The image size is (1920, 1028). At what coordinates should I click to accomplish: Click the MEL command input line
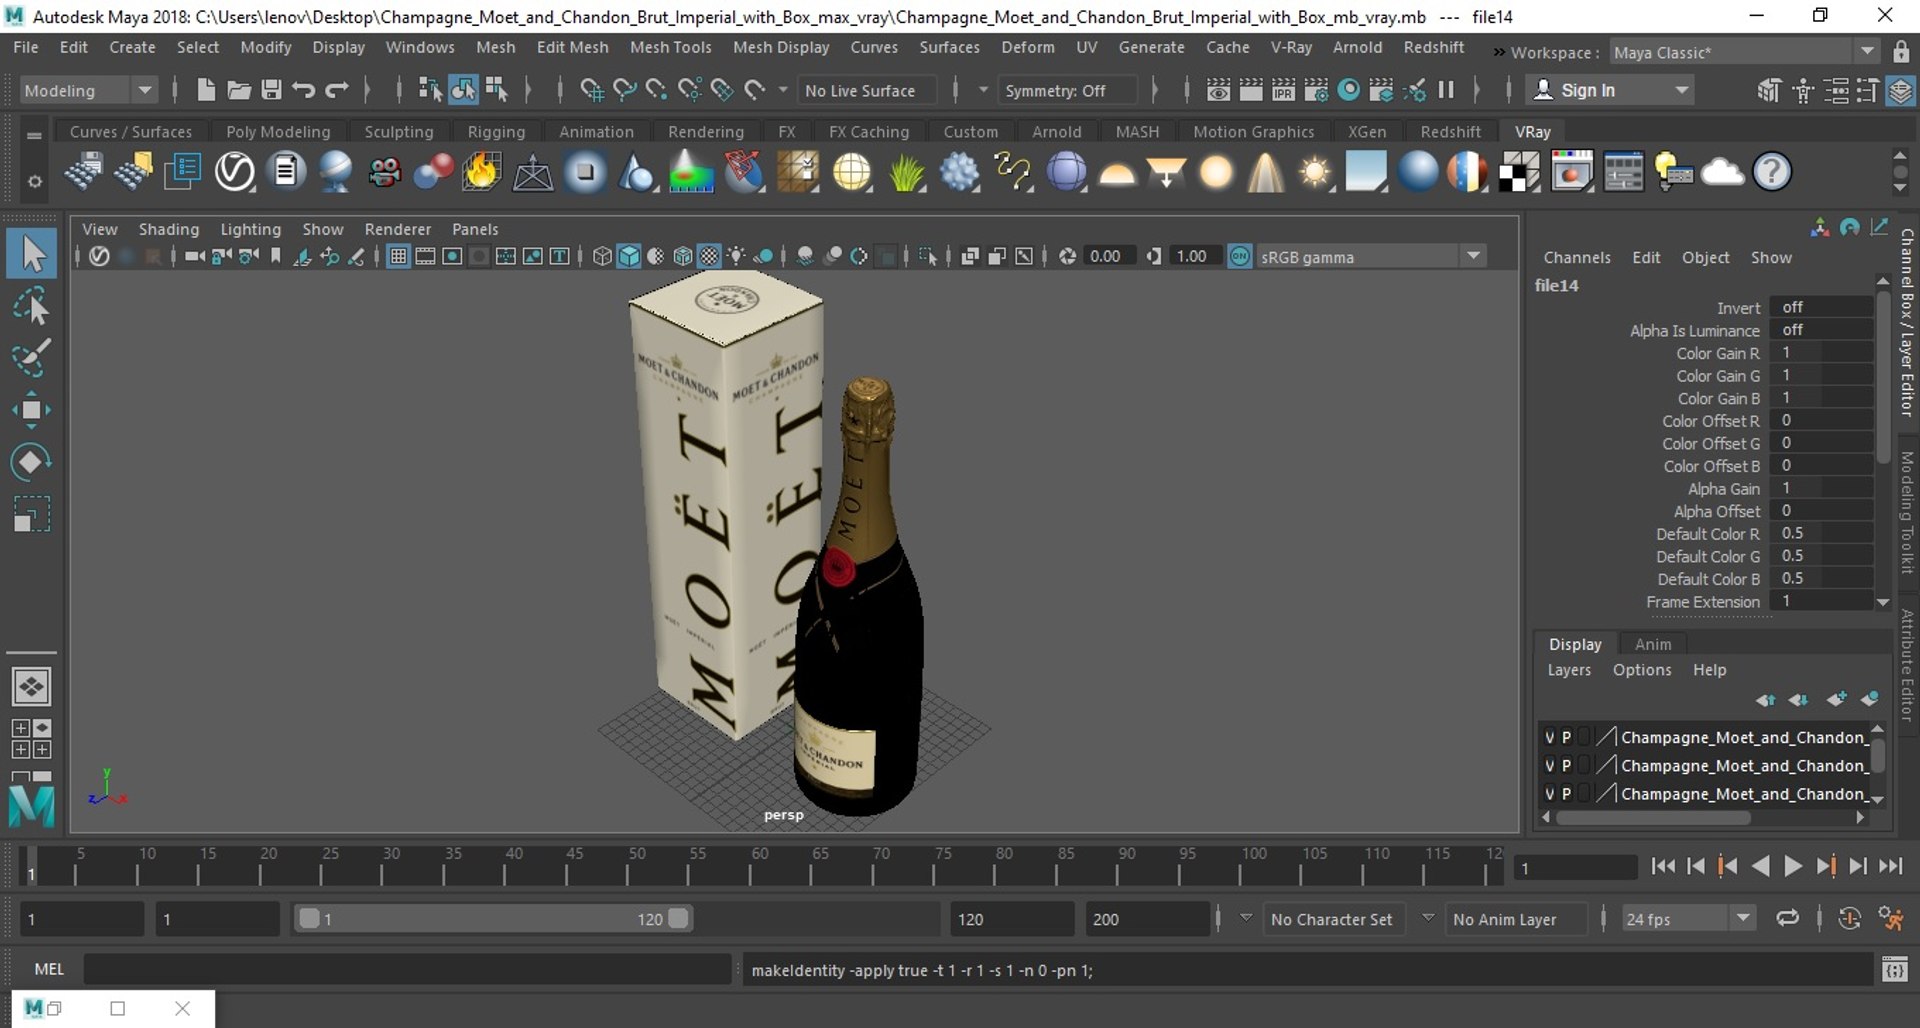coord(407,969)
